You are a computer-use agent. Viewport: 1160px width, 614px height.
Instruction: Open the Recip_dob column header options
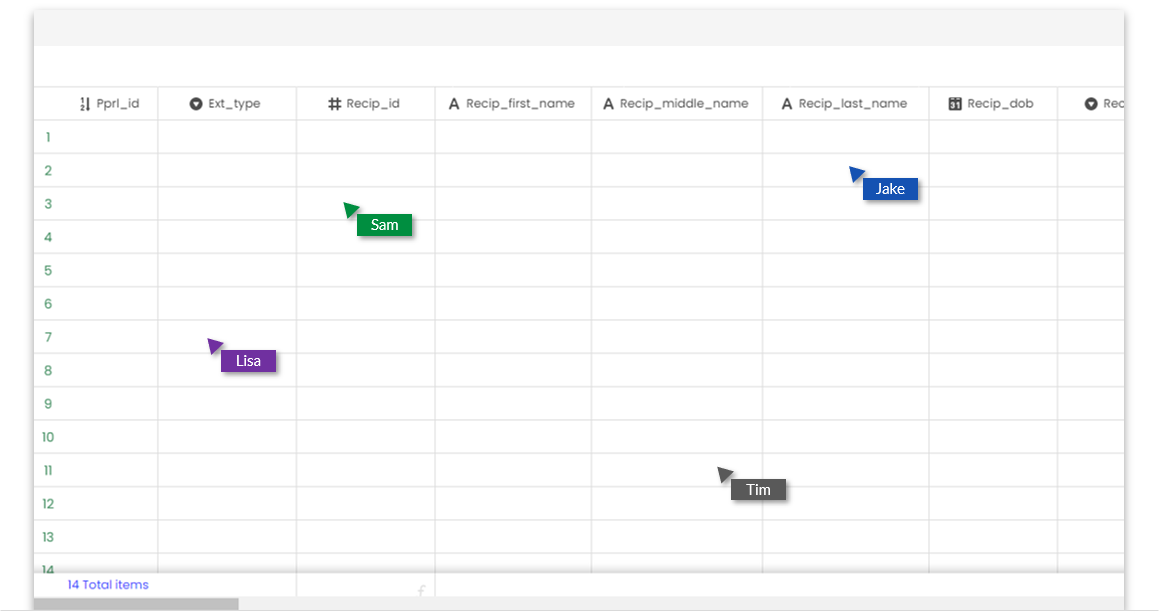pos(993,103)
